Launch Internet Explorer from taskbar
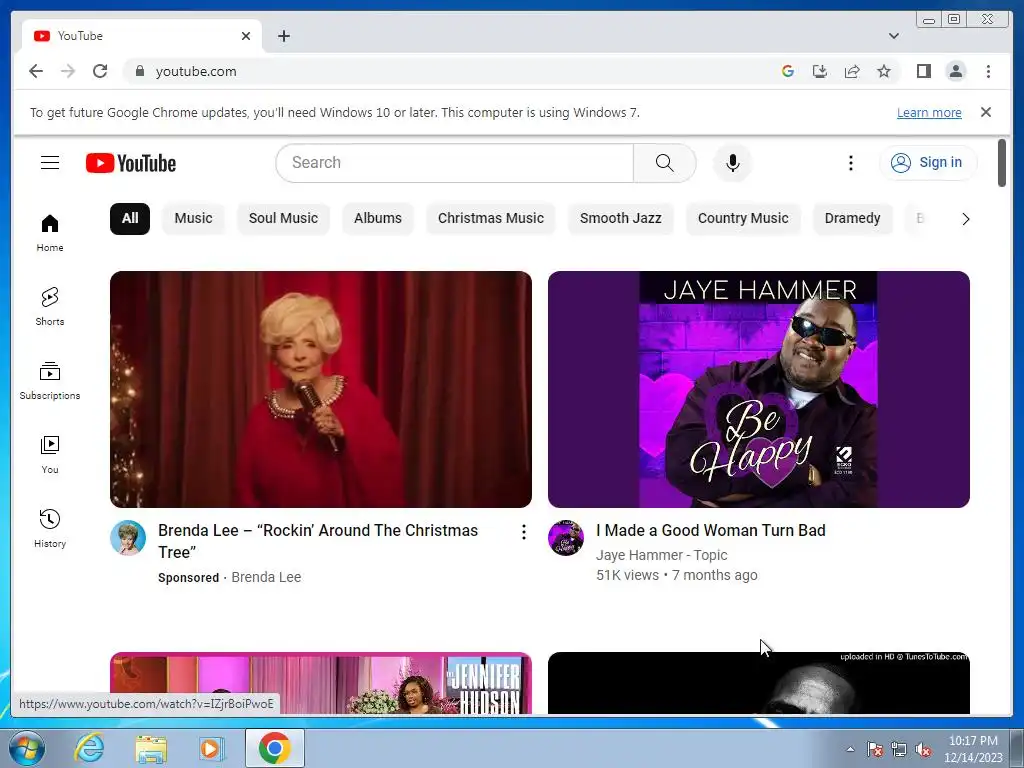This screenshot has height=768, width=1024. click(x=89, y=748)
